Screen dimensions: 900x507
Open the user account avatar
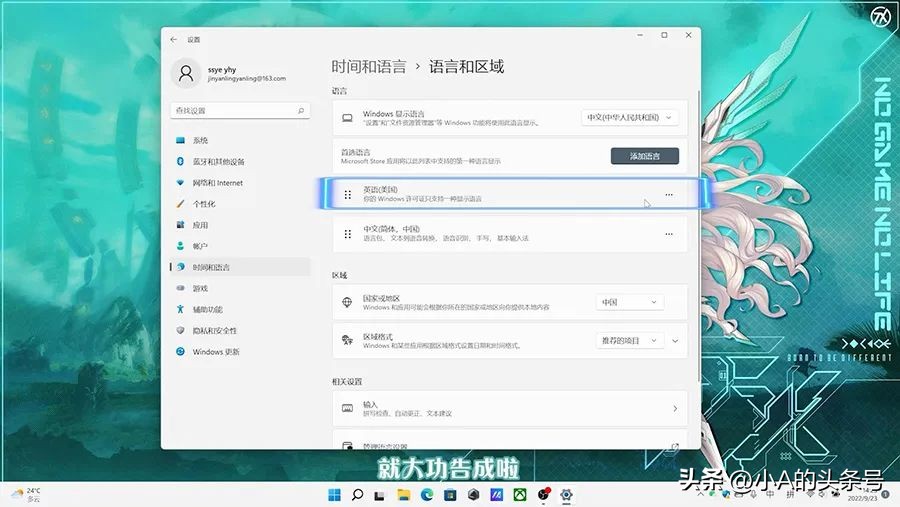point(186,73)
